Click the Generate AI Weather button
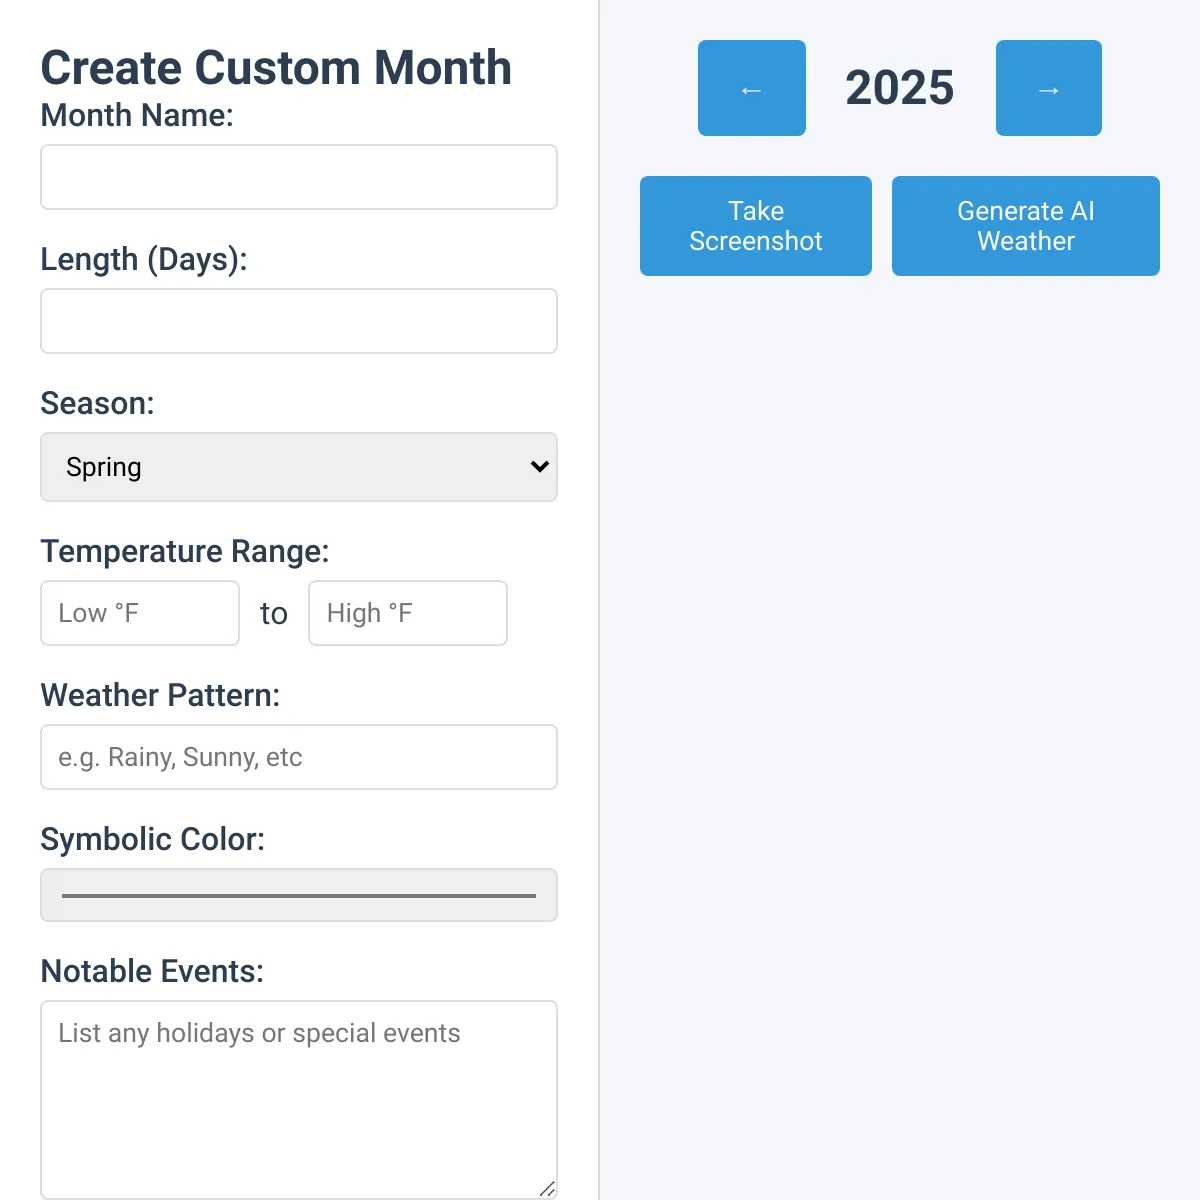1200x1200 pixels. [x=1026, y=226]
